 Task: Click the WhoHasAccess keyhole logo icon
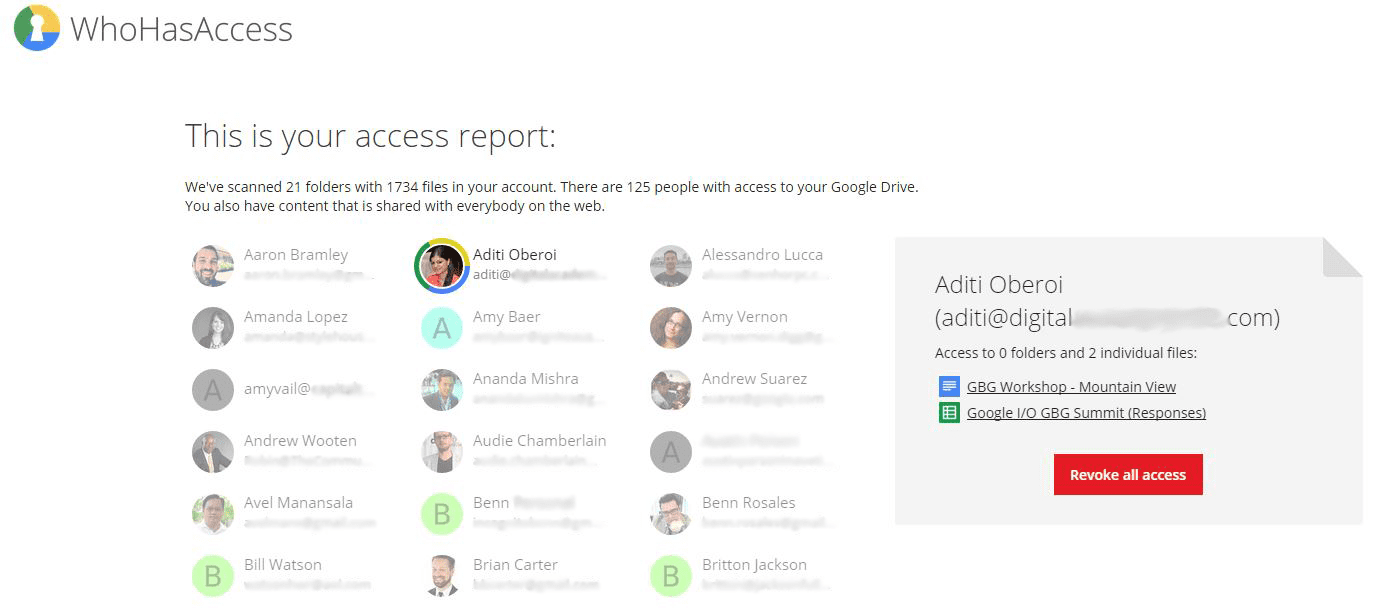point(37,28)
